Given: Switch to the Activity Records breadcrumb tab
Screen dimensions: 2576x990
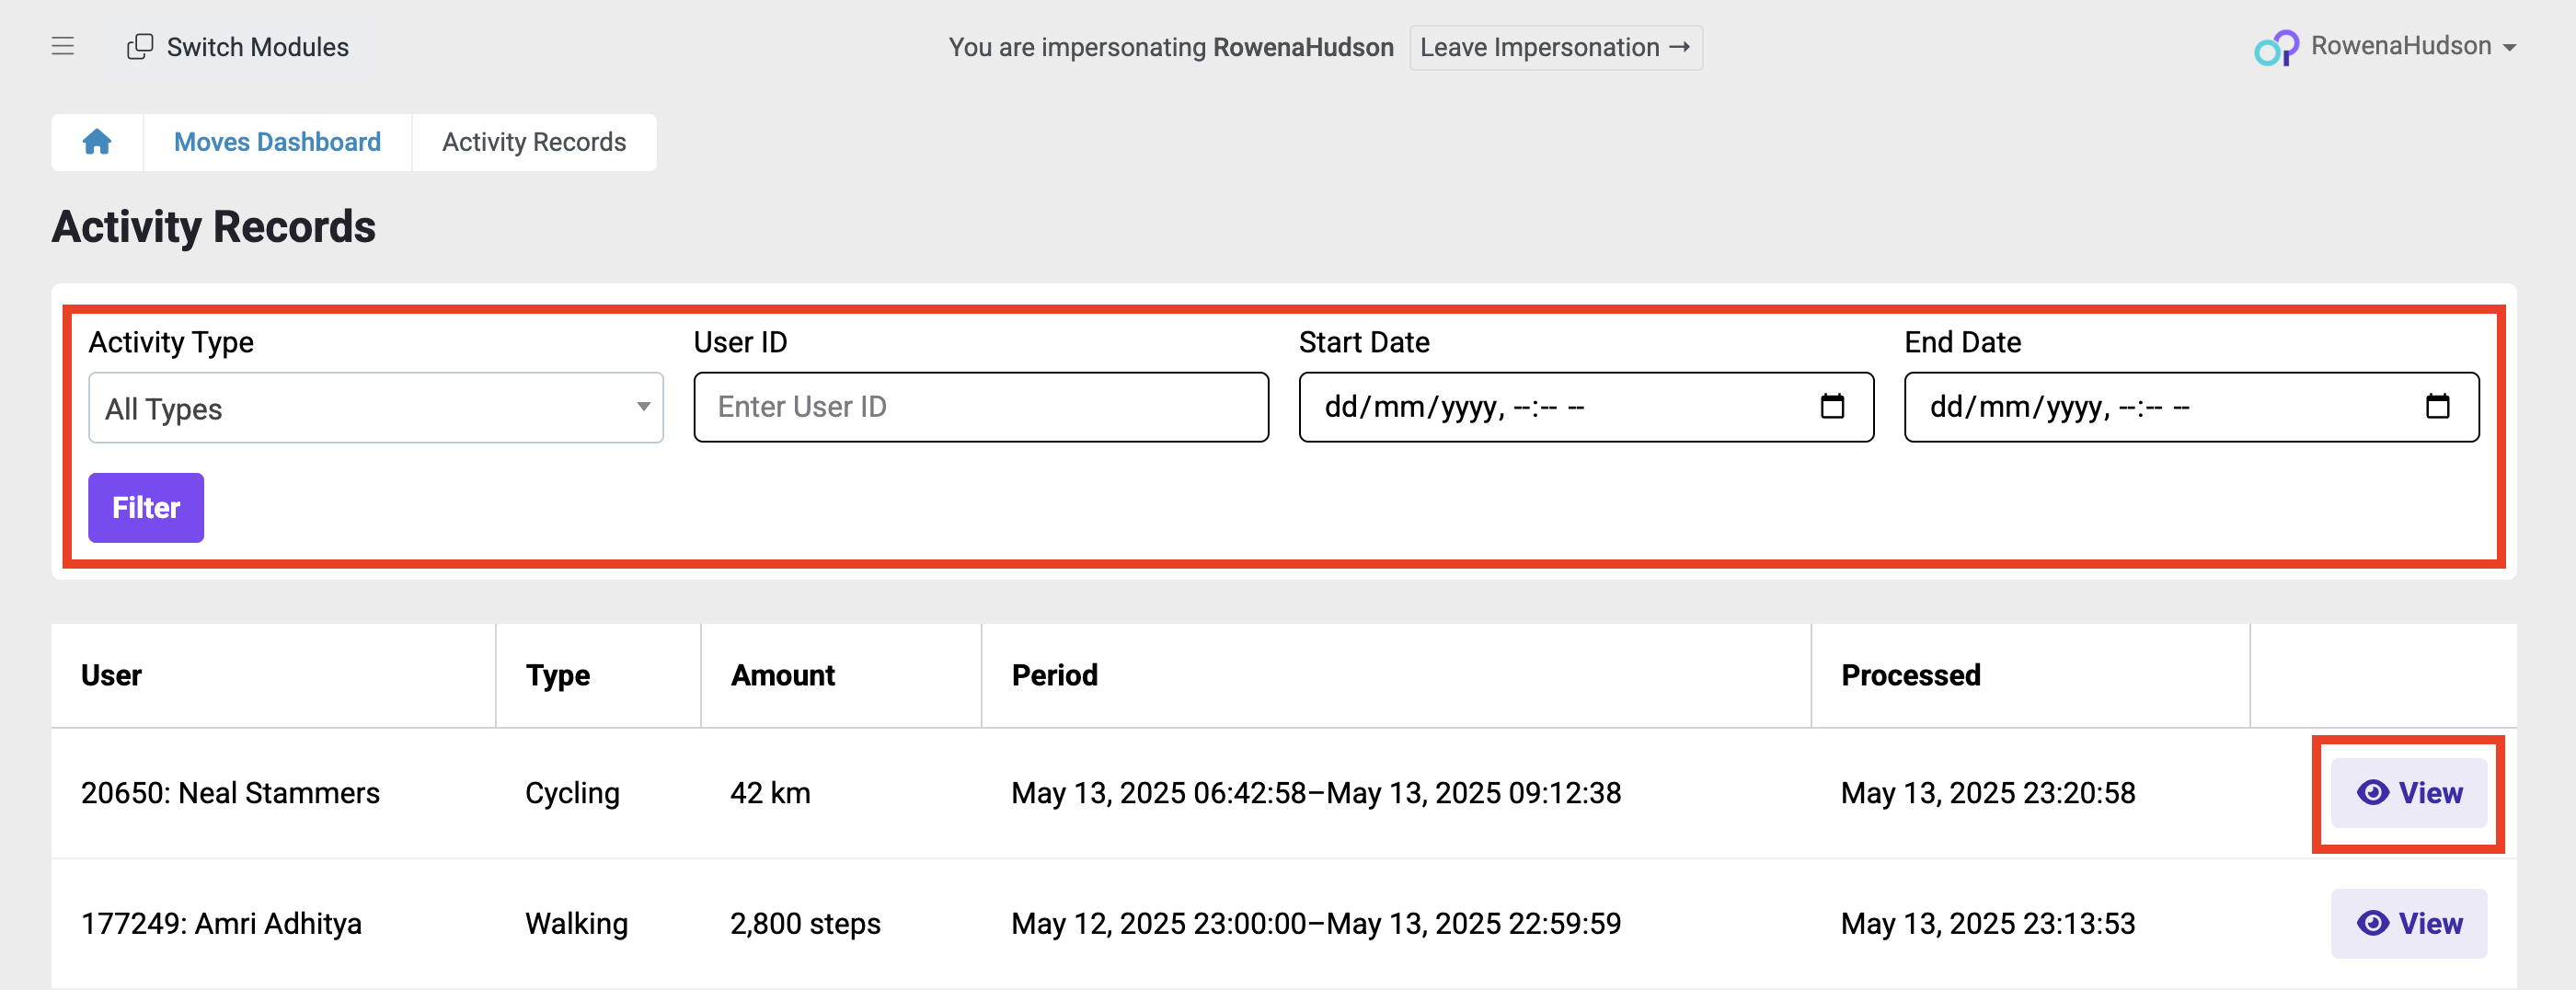Looking at the screenshot, I should 533,142.
